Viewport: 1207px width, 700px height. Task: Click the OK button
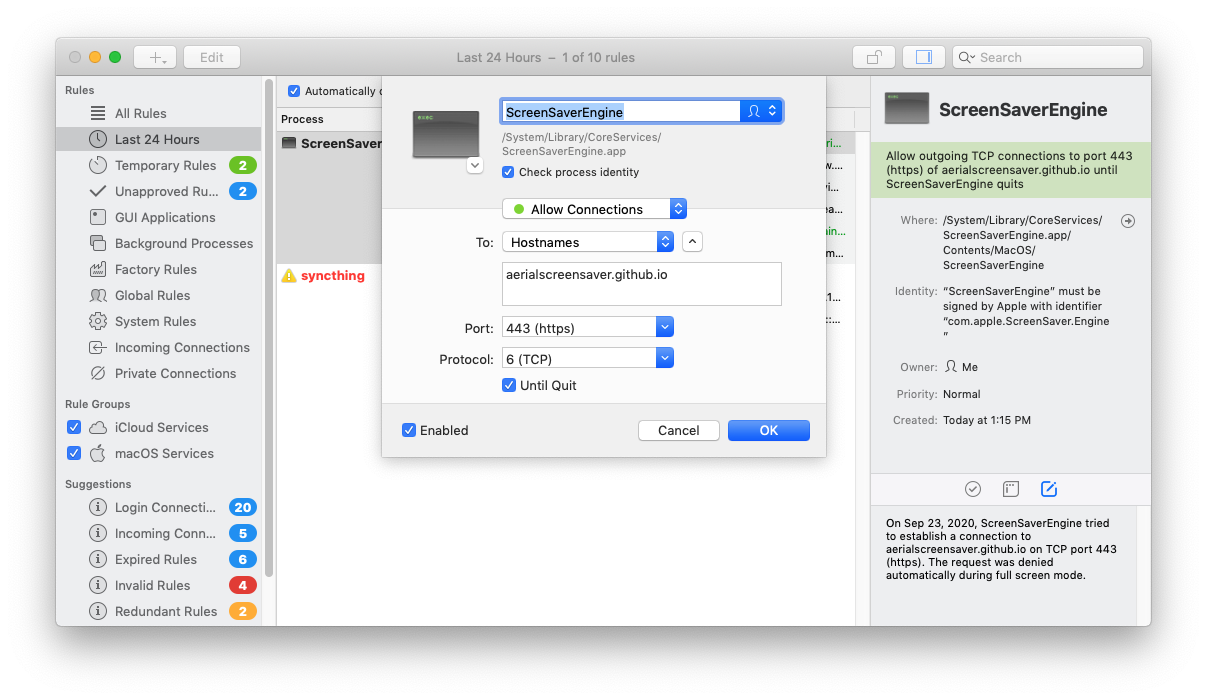pyautogui.click(x=769, y=430)
